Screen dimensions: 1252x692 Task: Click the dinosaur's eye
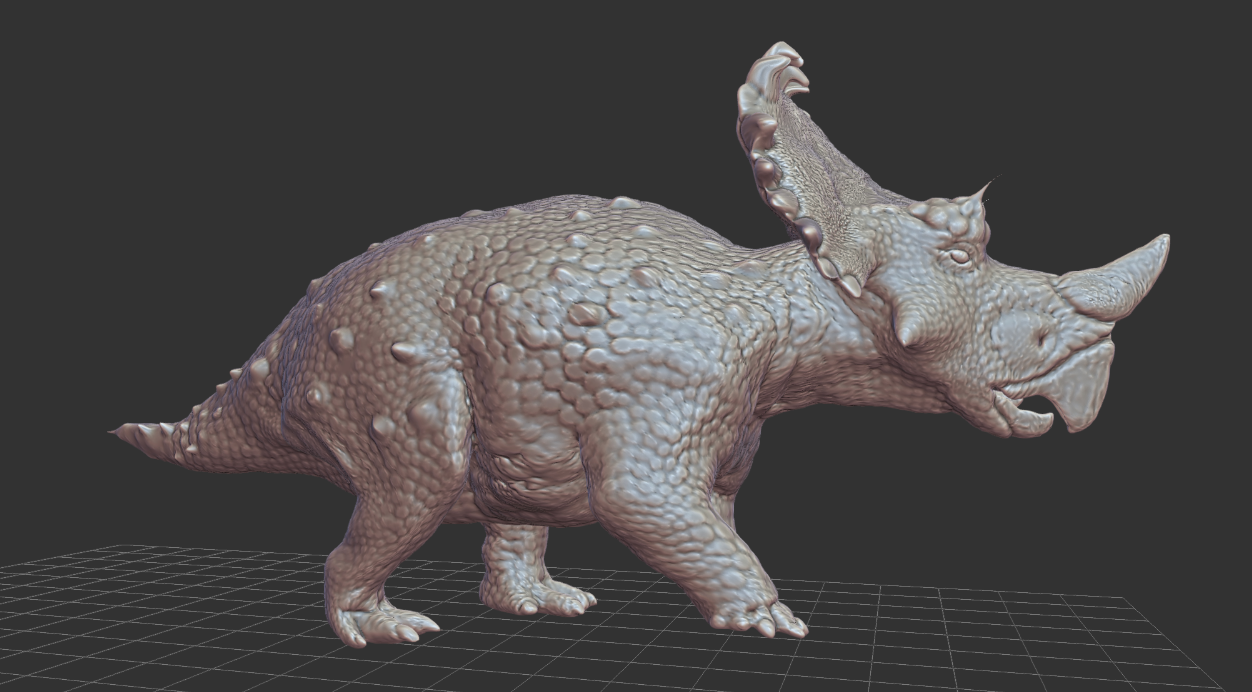[959, 256]
